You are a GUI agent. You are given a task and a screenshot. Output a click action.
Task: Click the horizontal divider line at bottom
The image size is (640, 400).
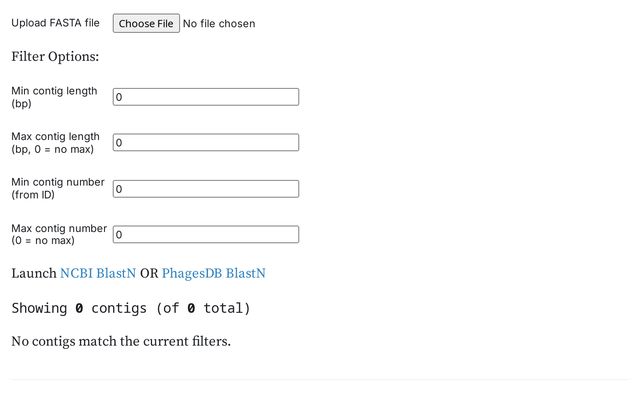tap(320, 379)
